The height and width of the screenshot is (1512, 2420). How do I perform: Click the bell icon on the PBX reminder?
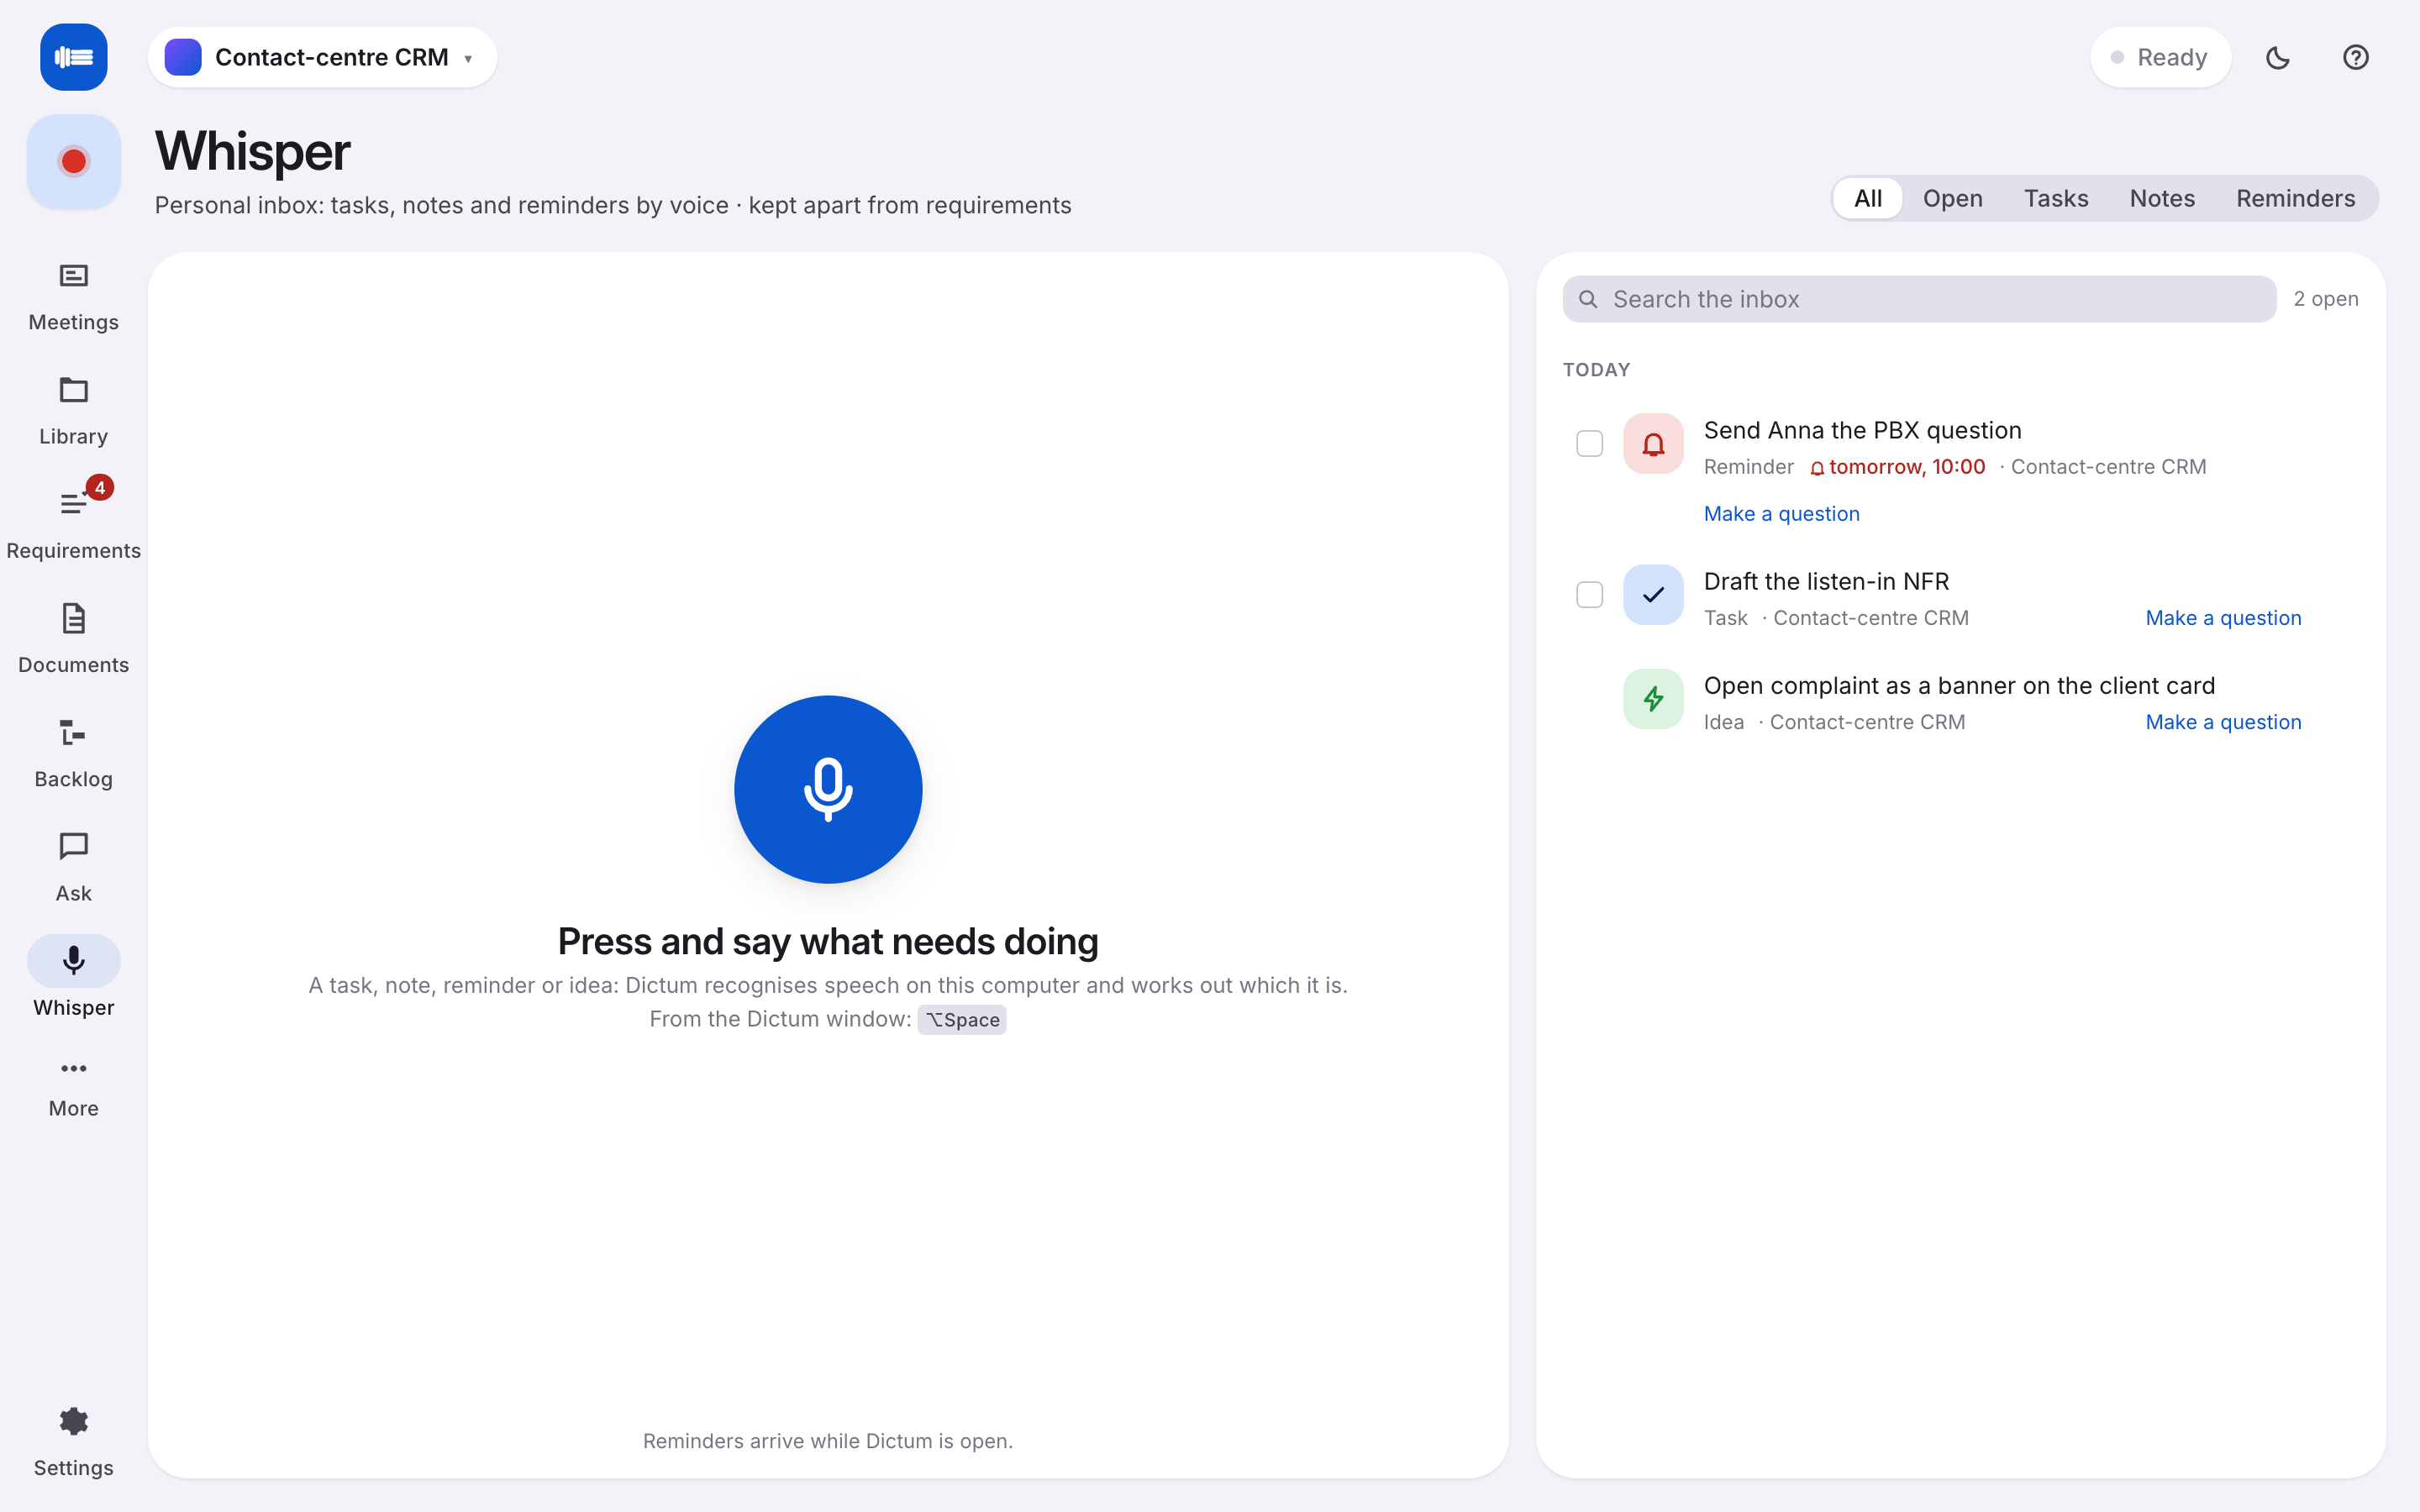1653,443
